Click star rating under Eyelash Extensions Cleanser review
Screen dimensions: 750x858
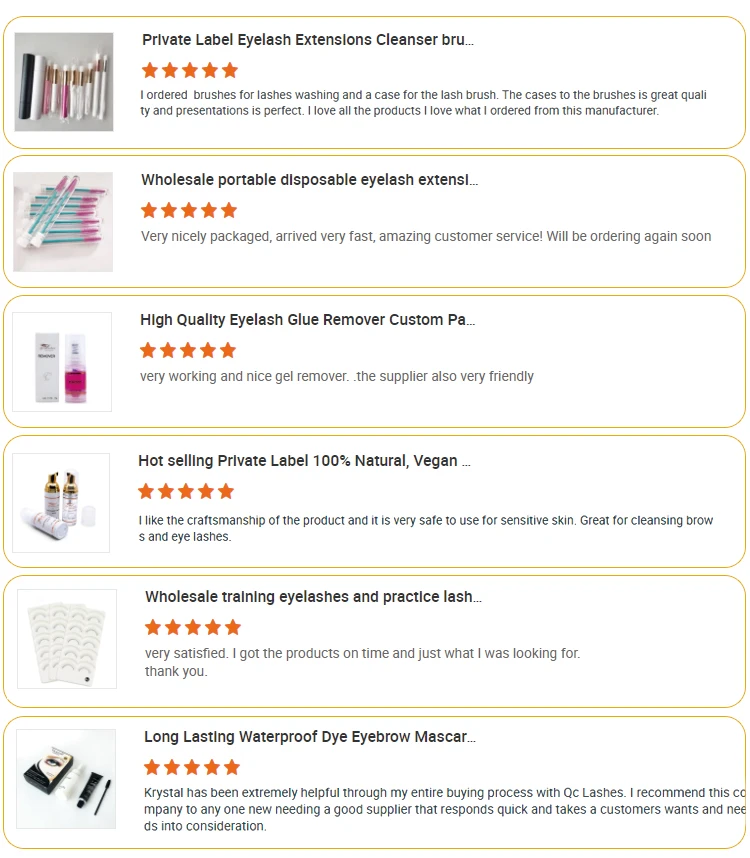click(x=190, y=70)
